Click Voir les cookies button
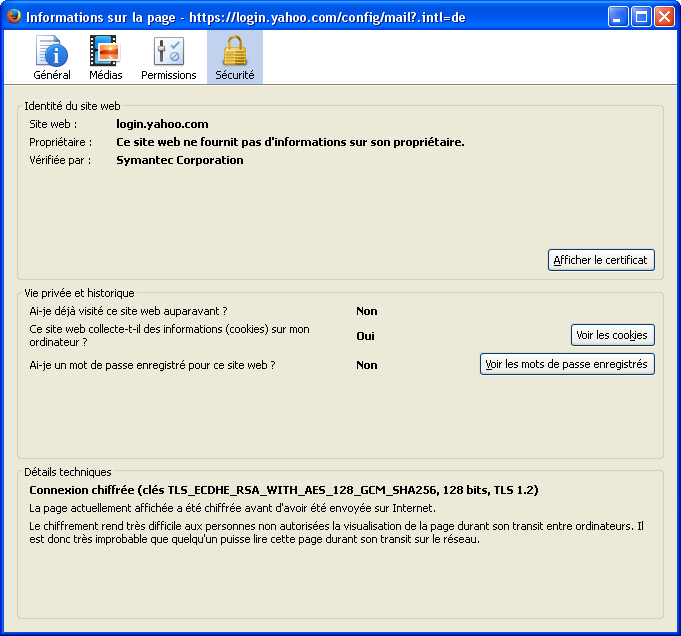This screenshot has height=636, width=681. (612, 335)
